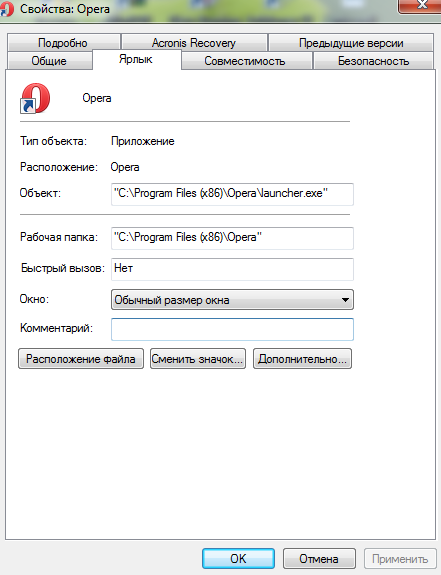This screenshot has width=441, height=575.
Task: Confirm with the OK button
Action: pos(238,558)
